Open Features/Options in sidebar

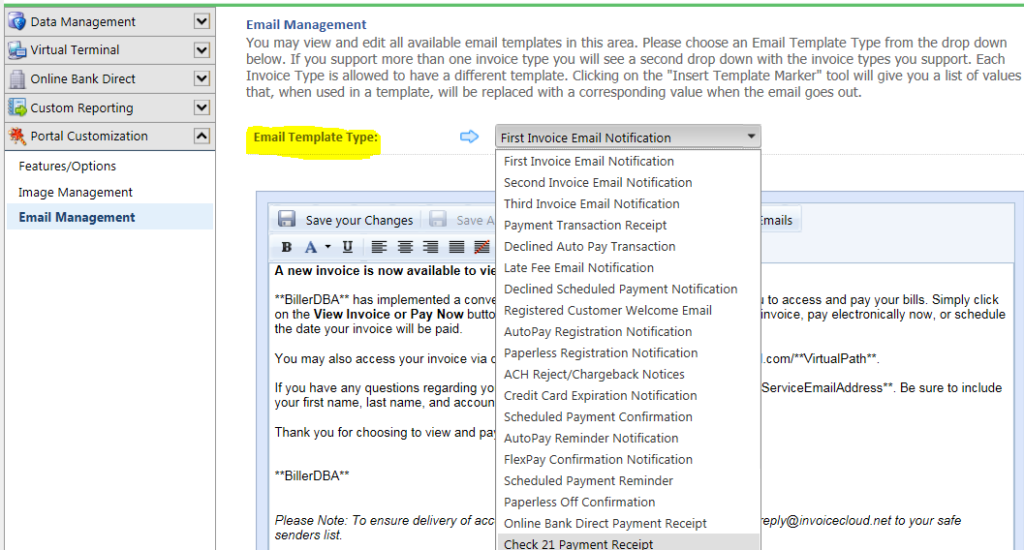click(67, 166)
